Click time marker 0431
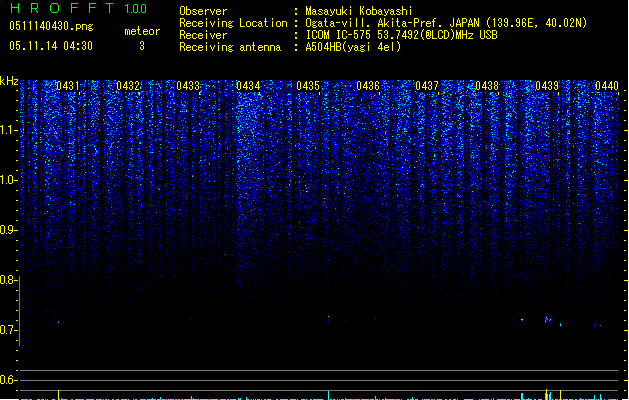This screenshot has width=629, height=400. pos(68,86)
